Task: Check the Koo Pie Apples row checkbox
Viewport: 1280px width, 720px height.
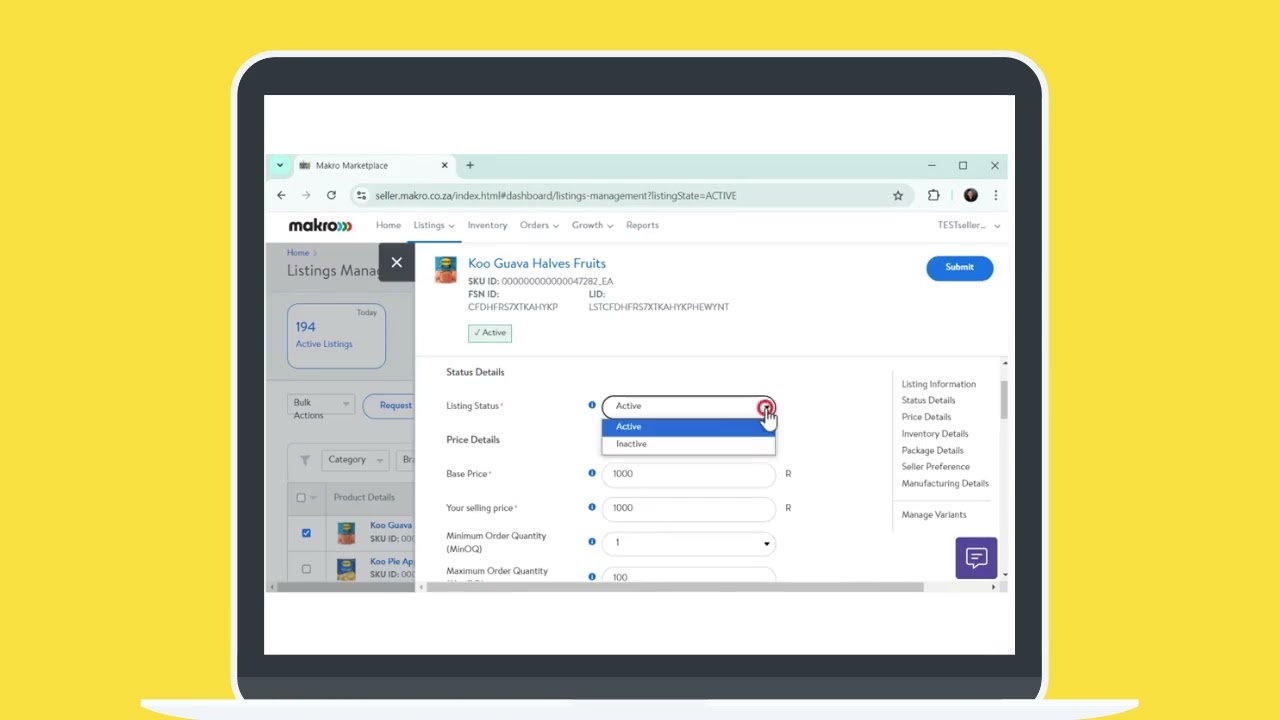Action: click(306, 569)
